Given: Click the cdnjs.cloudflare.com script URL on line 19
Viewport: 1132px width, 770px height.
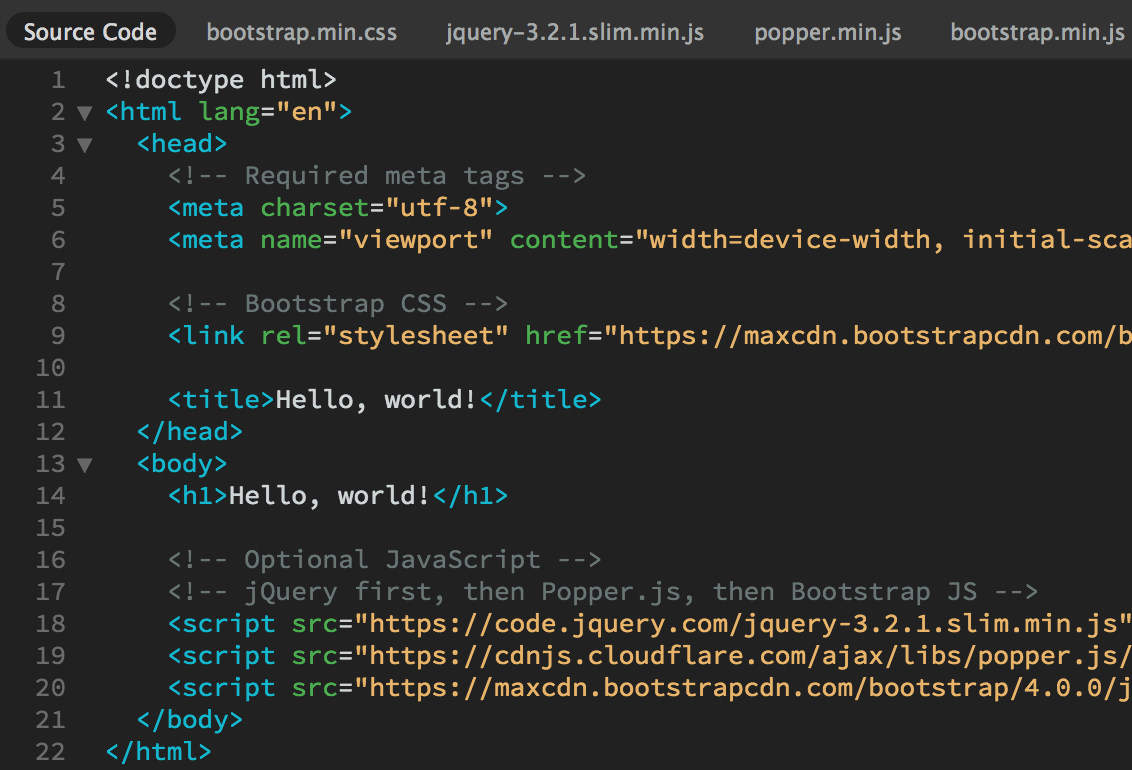Looking at the screenshot, I should (x=742, y=655).
